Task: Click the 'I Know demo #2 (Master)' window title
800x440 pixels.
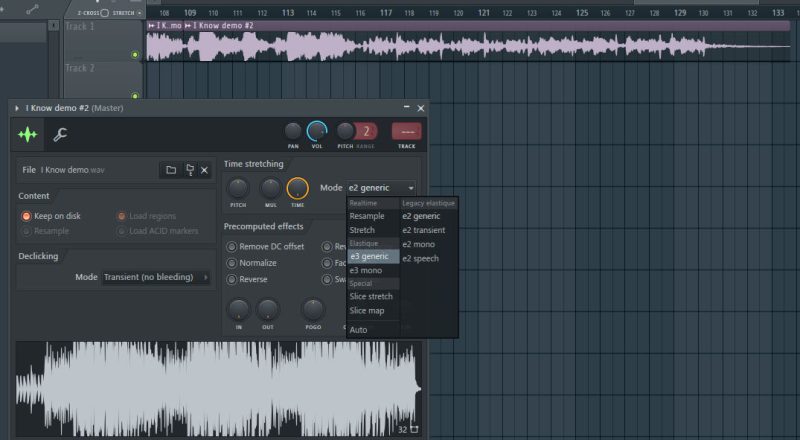Action: (74, 108)
